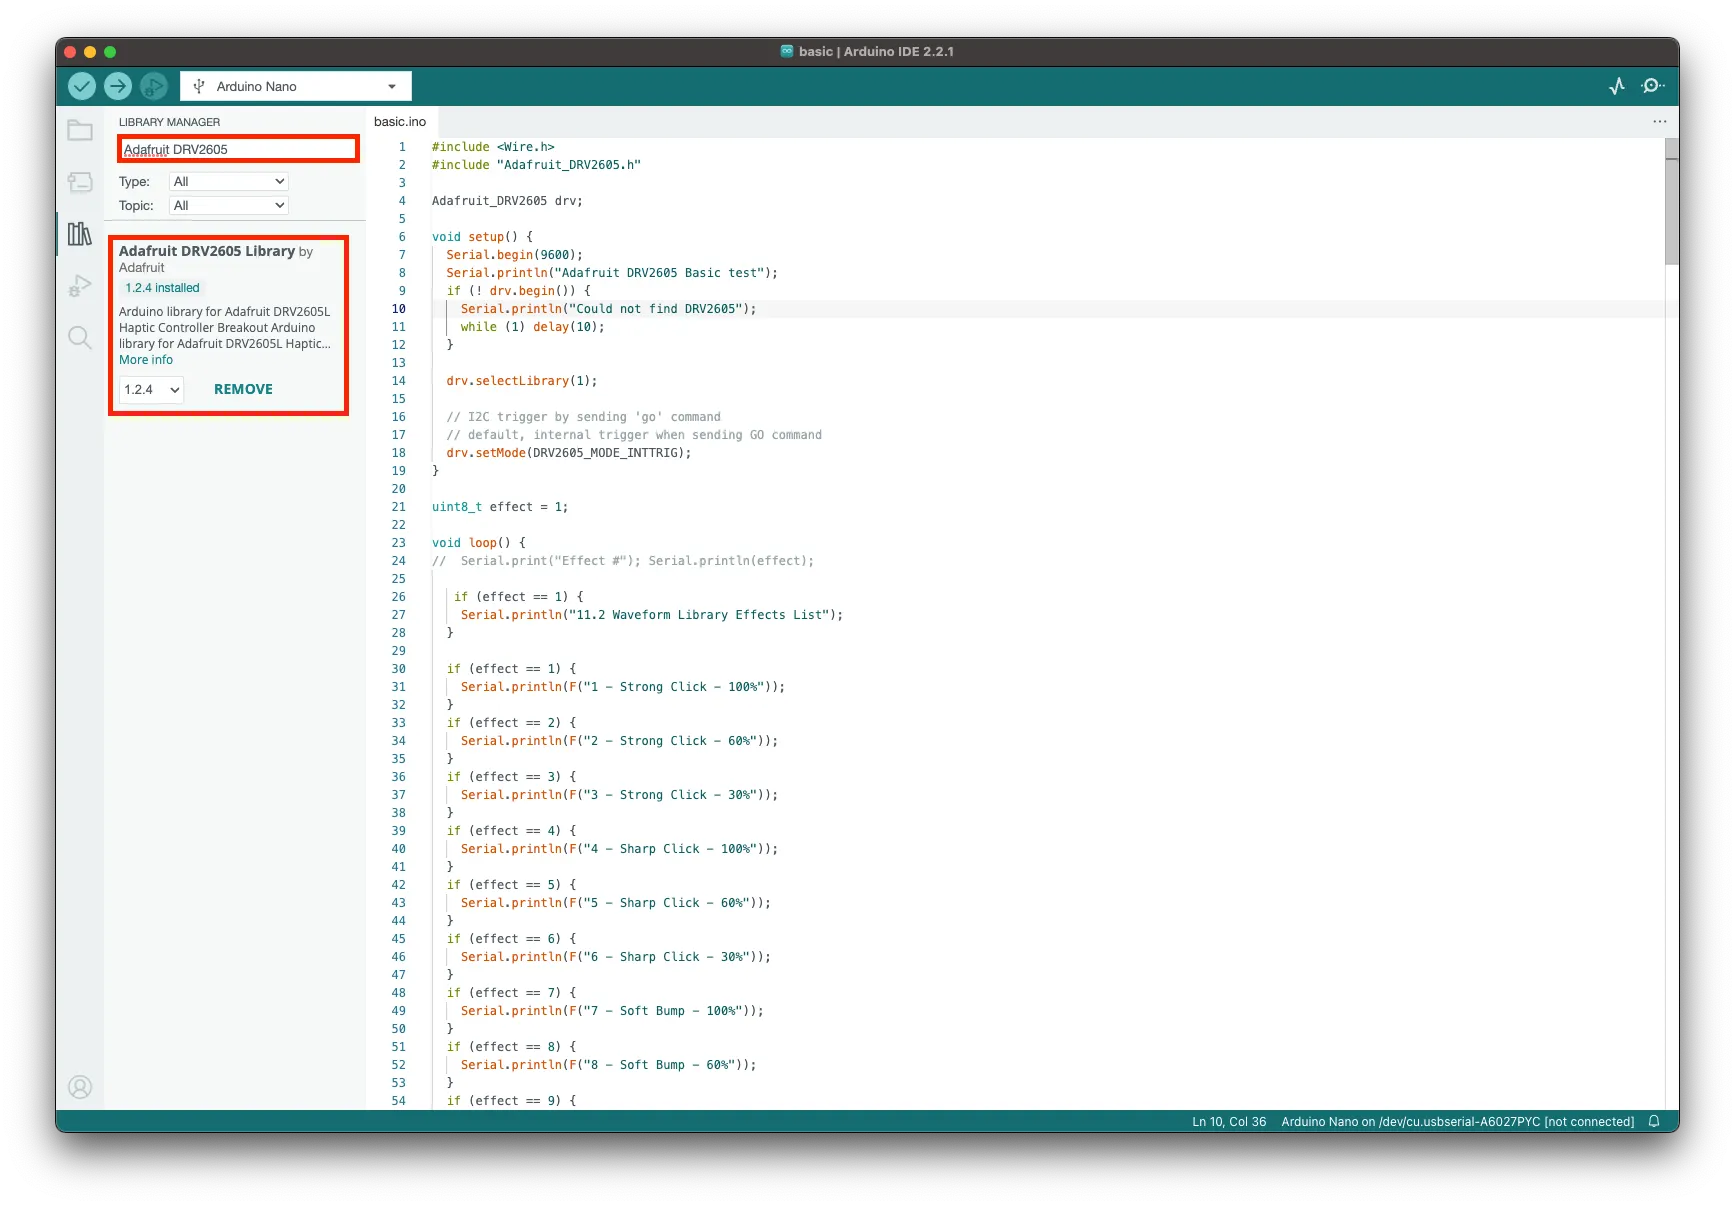Open the Serial Plotter icon

[x=1617, y=86]
